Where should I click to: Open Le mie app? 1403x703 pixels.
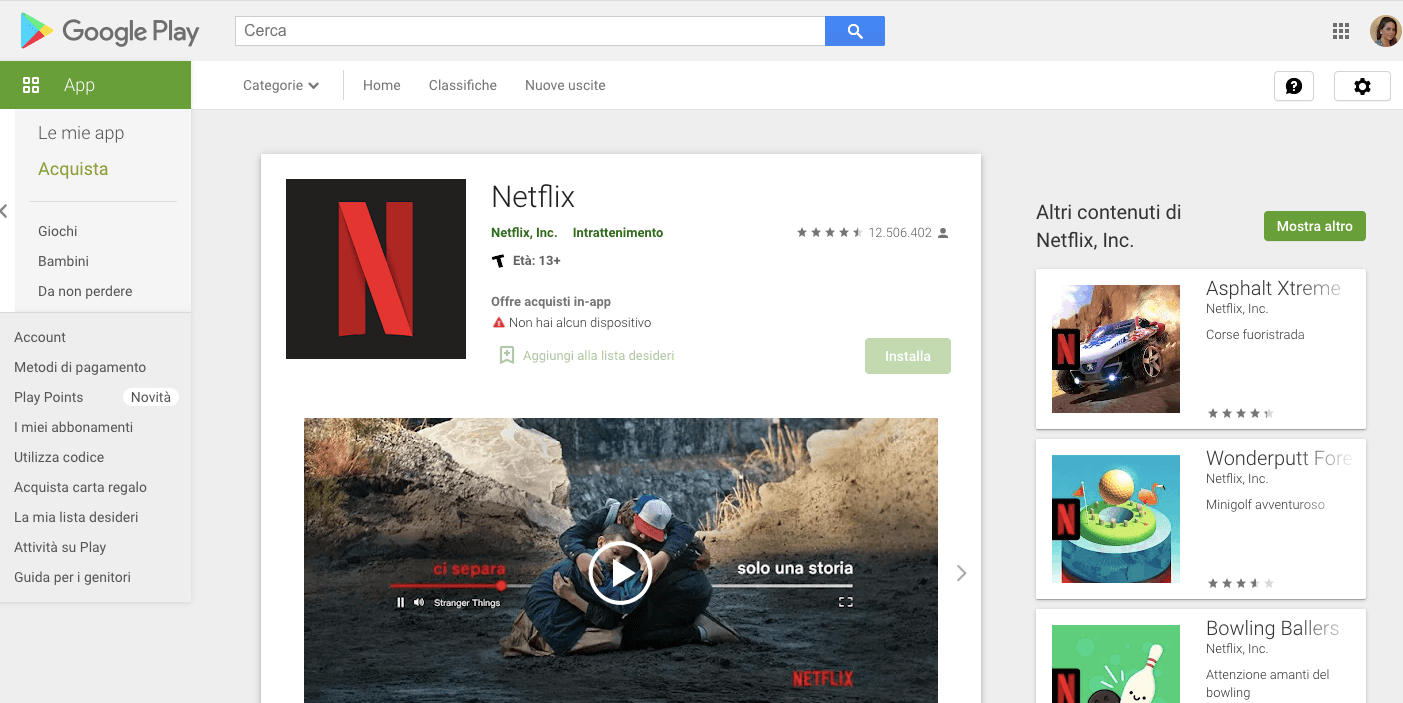pyautogui.click(x=81, y=133)
